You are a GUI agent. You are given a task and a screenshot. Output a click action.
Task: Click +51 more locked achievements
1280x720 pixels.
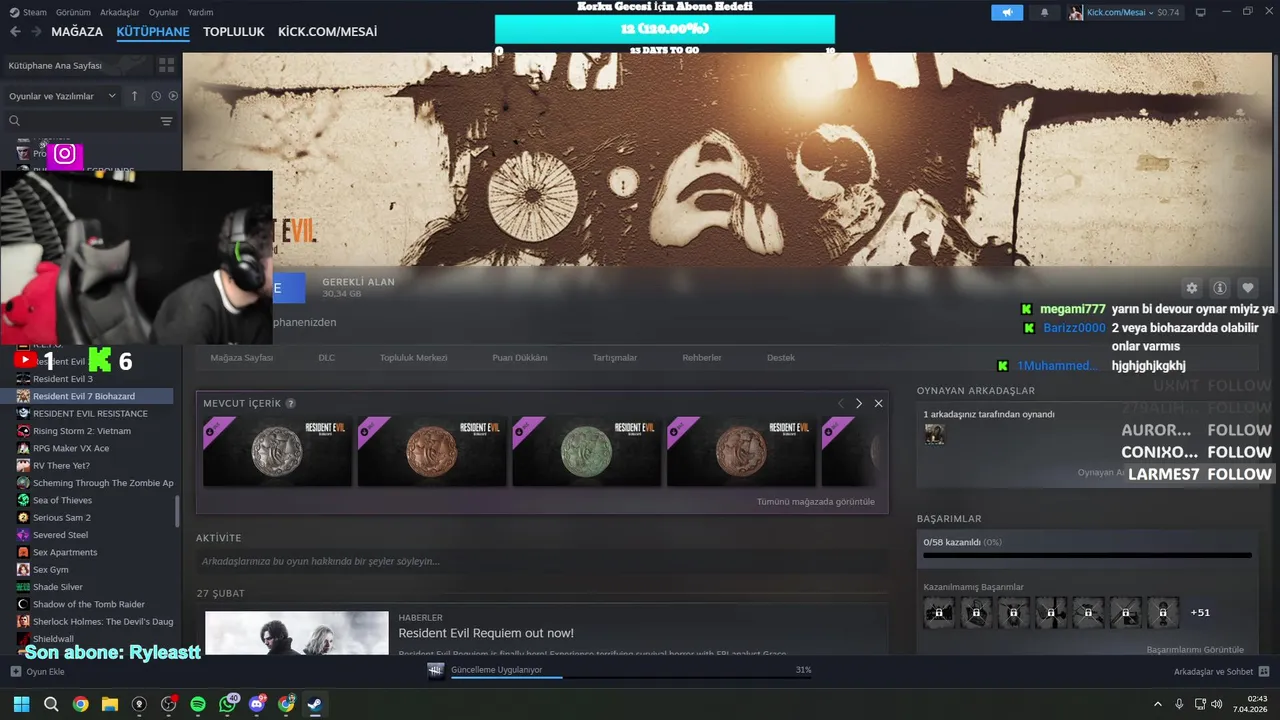click(x=1200, y=612)
